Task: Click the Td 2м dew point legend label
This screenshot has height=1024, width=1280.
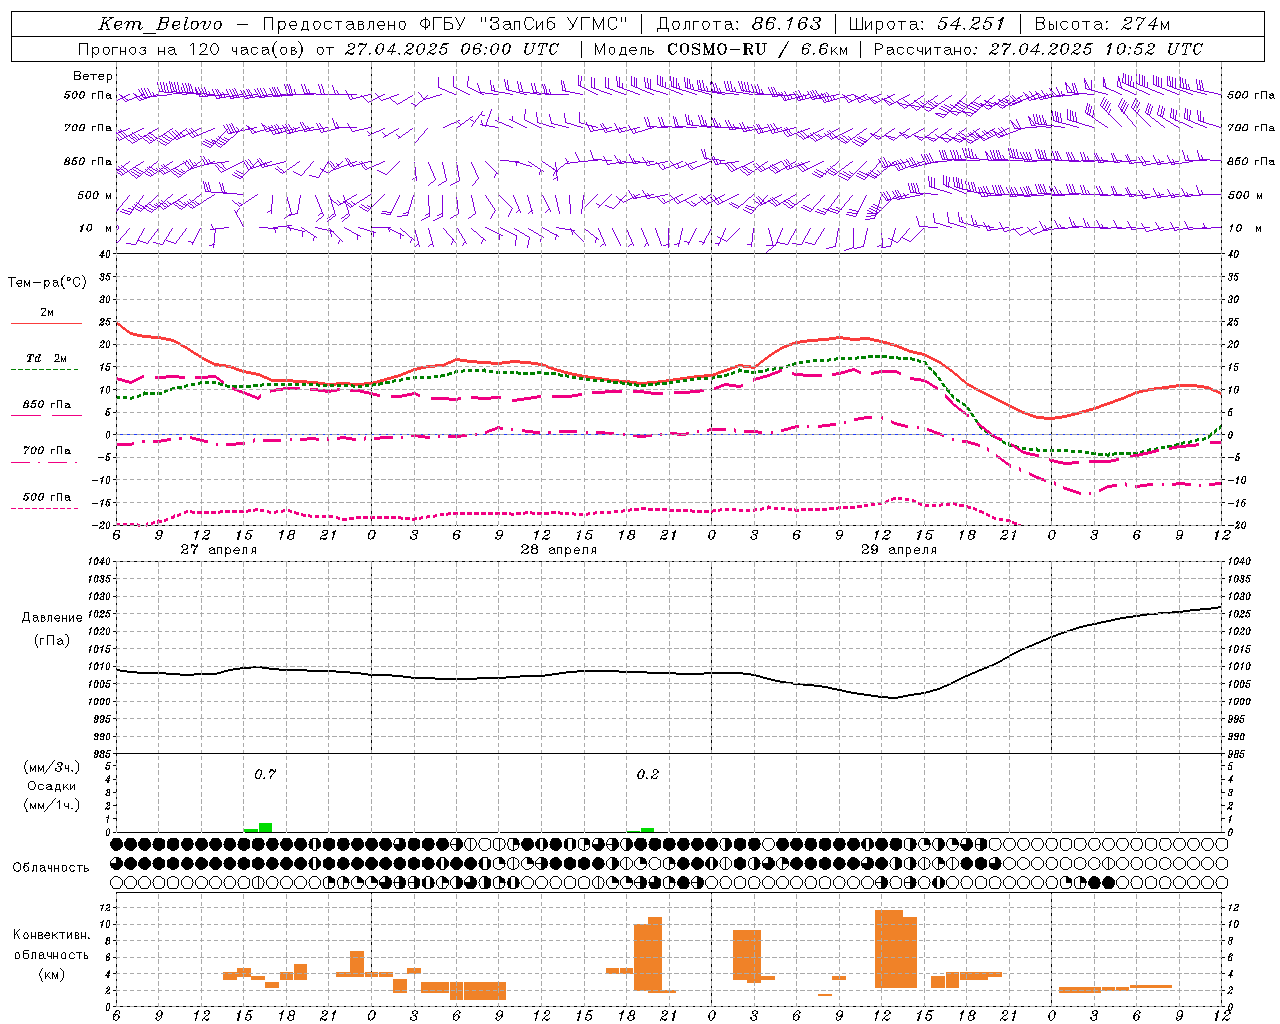Action: point(46,358)
